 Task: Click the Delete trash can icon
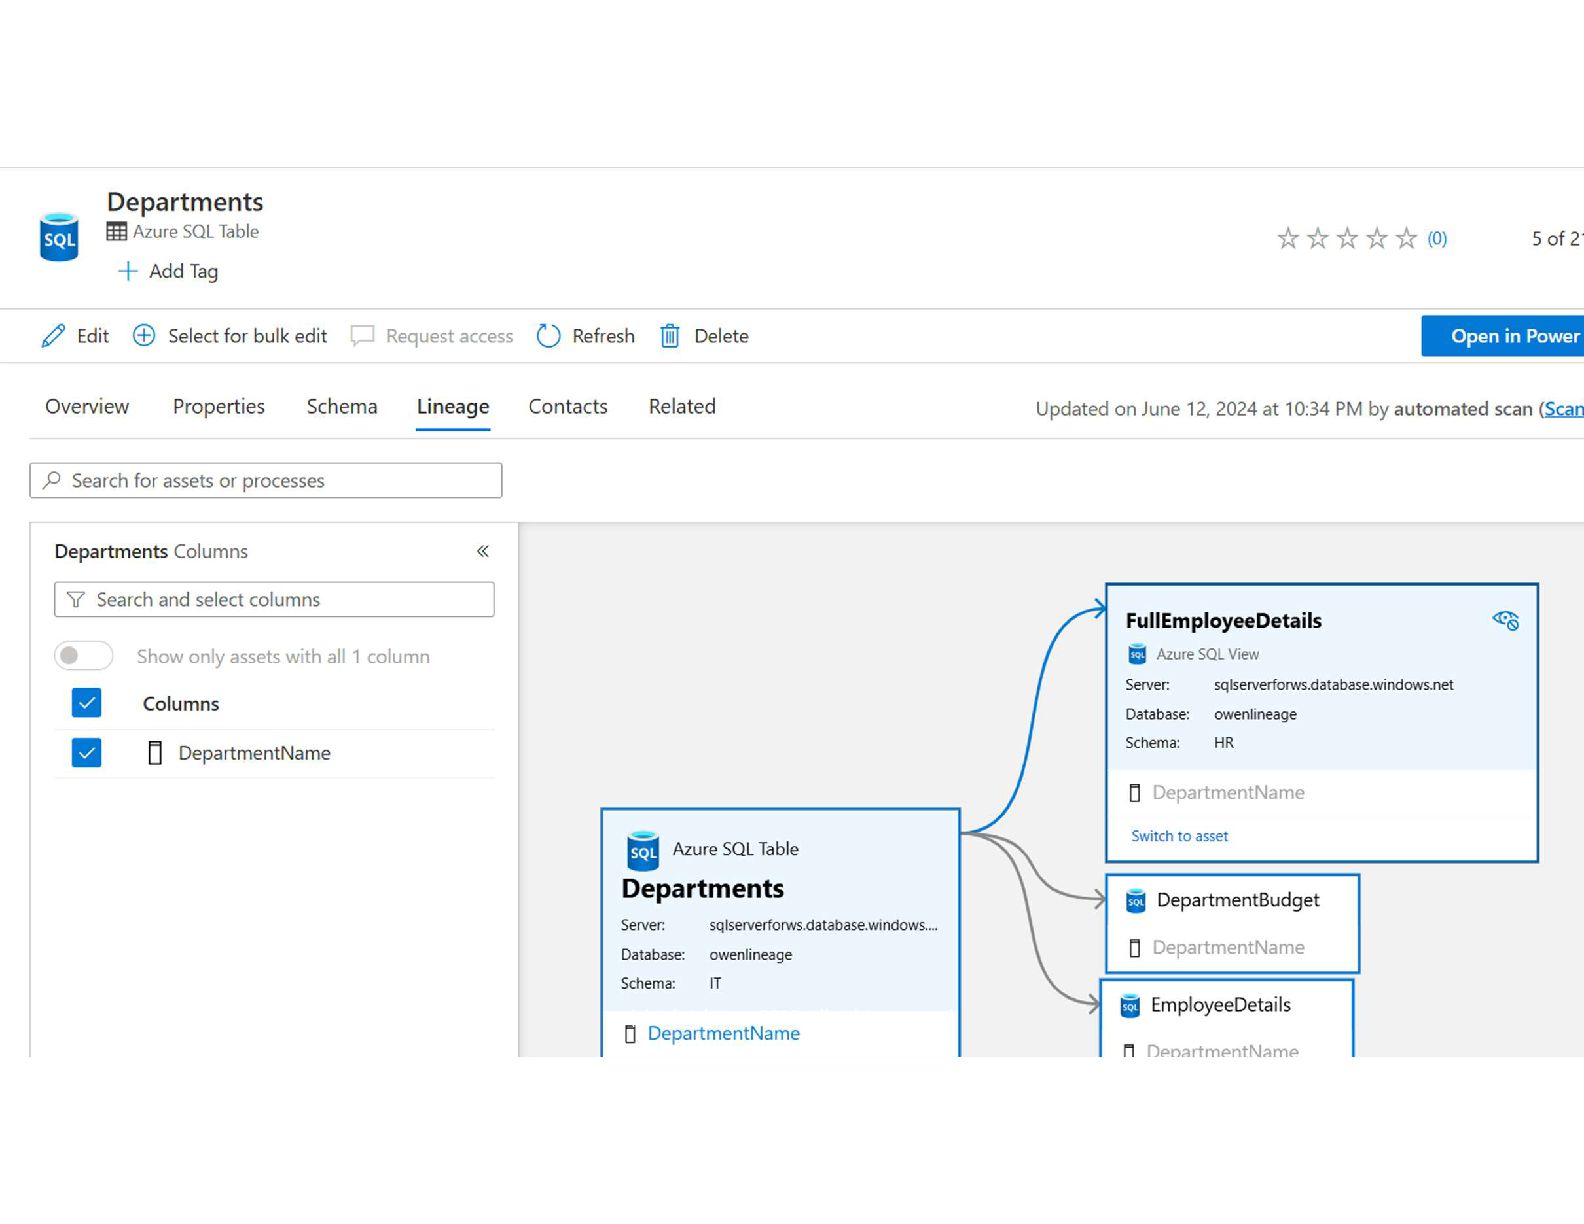[670, 336]
